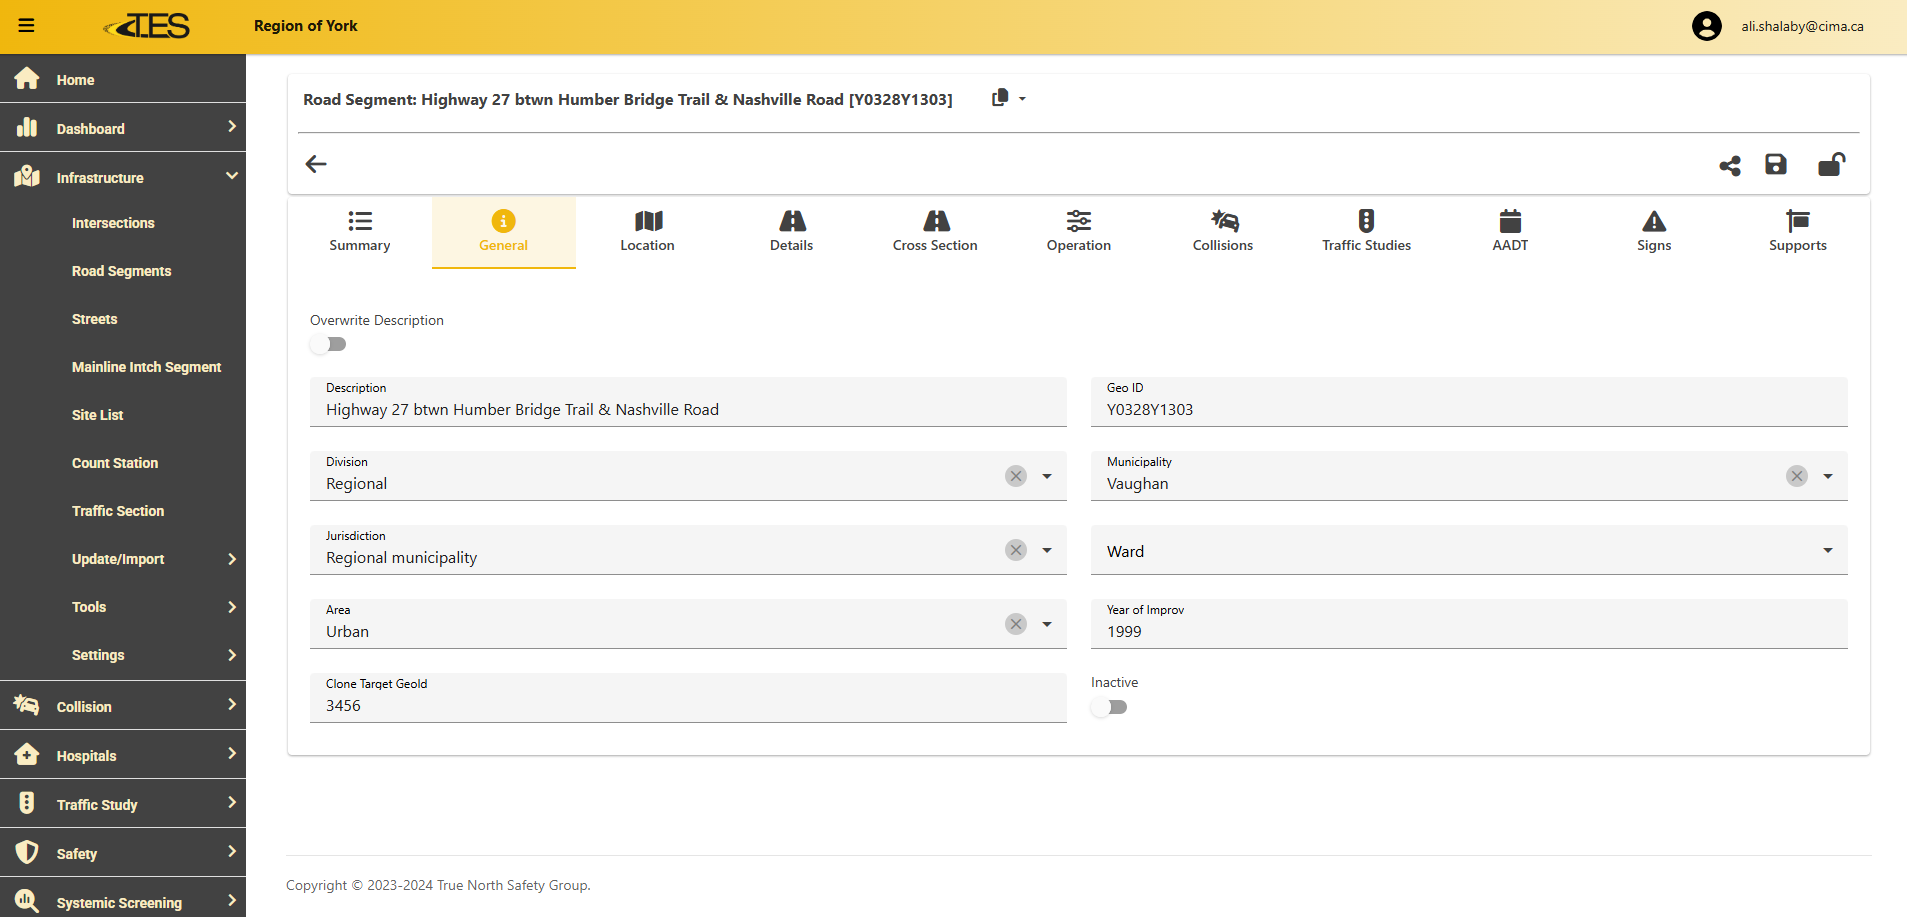Viewport: 1907px width, 917px height.
Task: Clear the Municipality selection
Action: point(1796,476)
